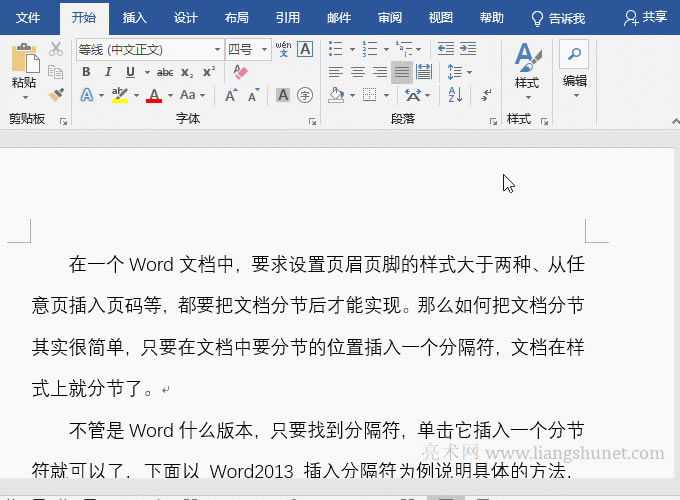Click the subscript x₂ icon
Screen dimensions: 680x500
(188, 72)
